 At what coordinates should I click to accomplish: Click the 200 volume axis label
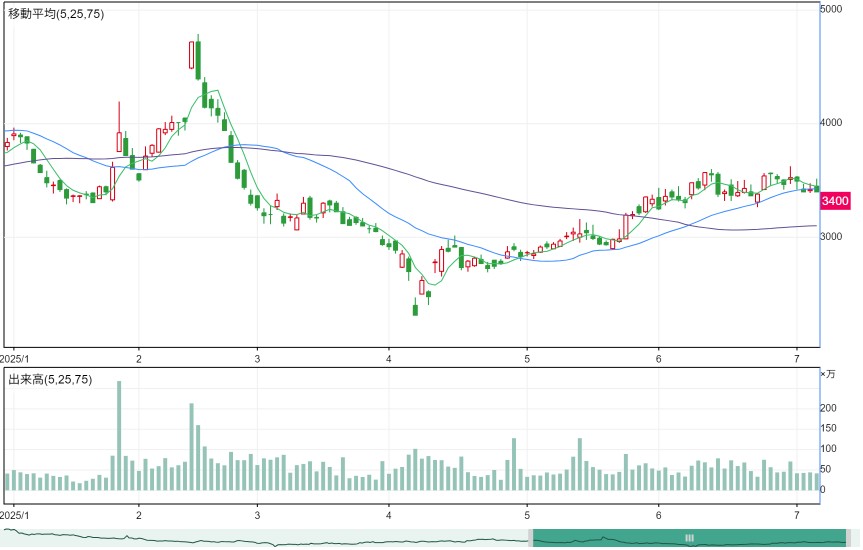coord(828,408)
